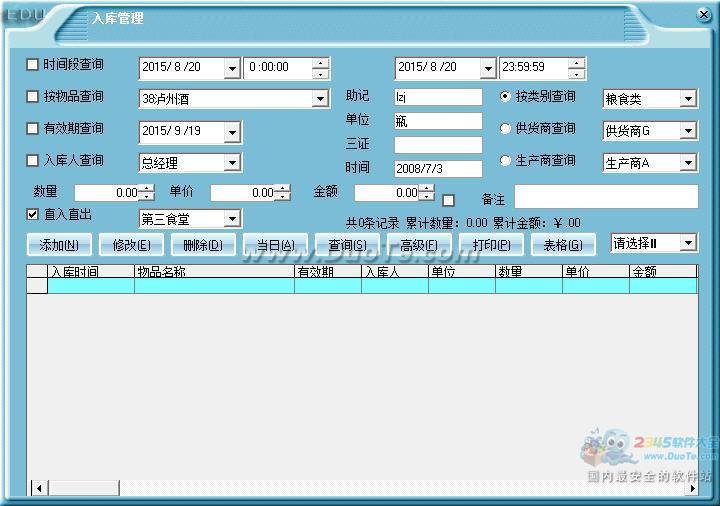The image size is (720, 506).
Task: Close the 入库管理 window
Action: tap(703, 15)
